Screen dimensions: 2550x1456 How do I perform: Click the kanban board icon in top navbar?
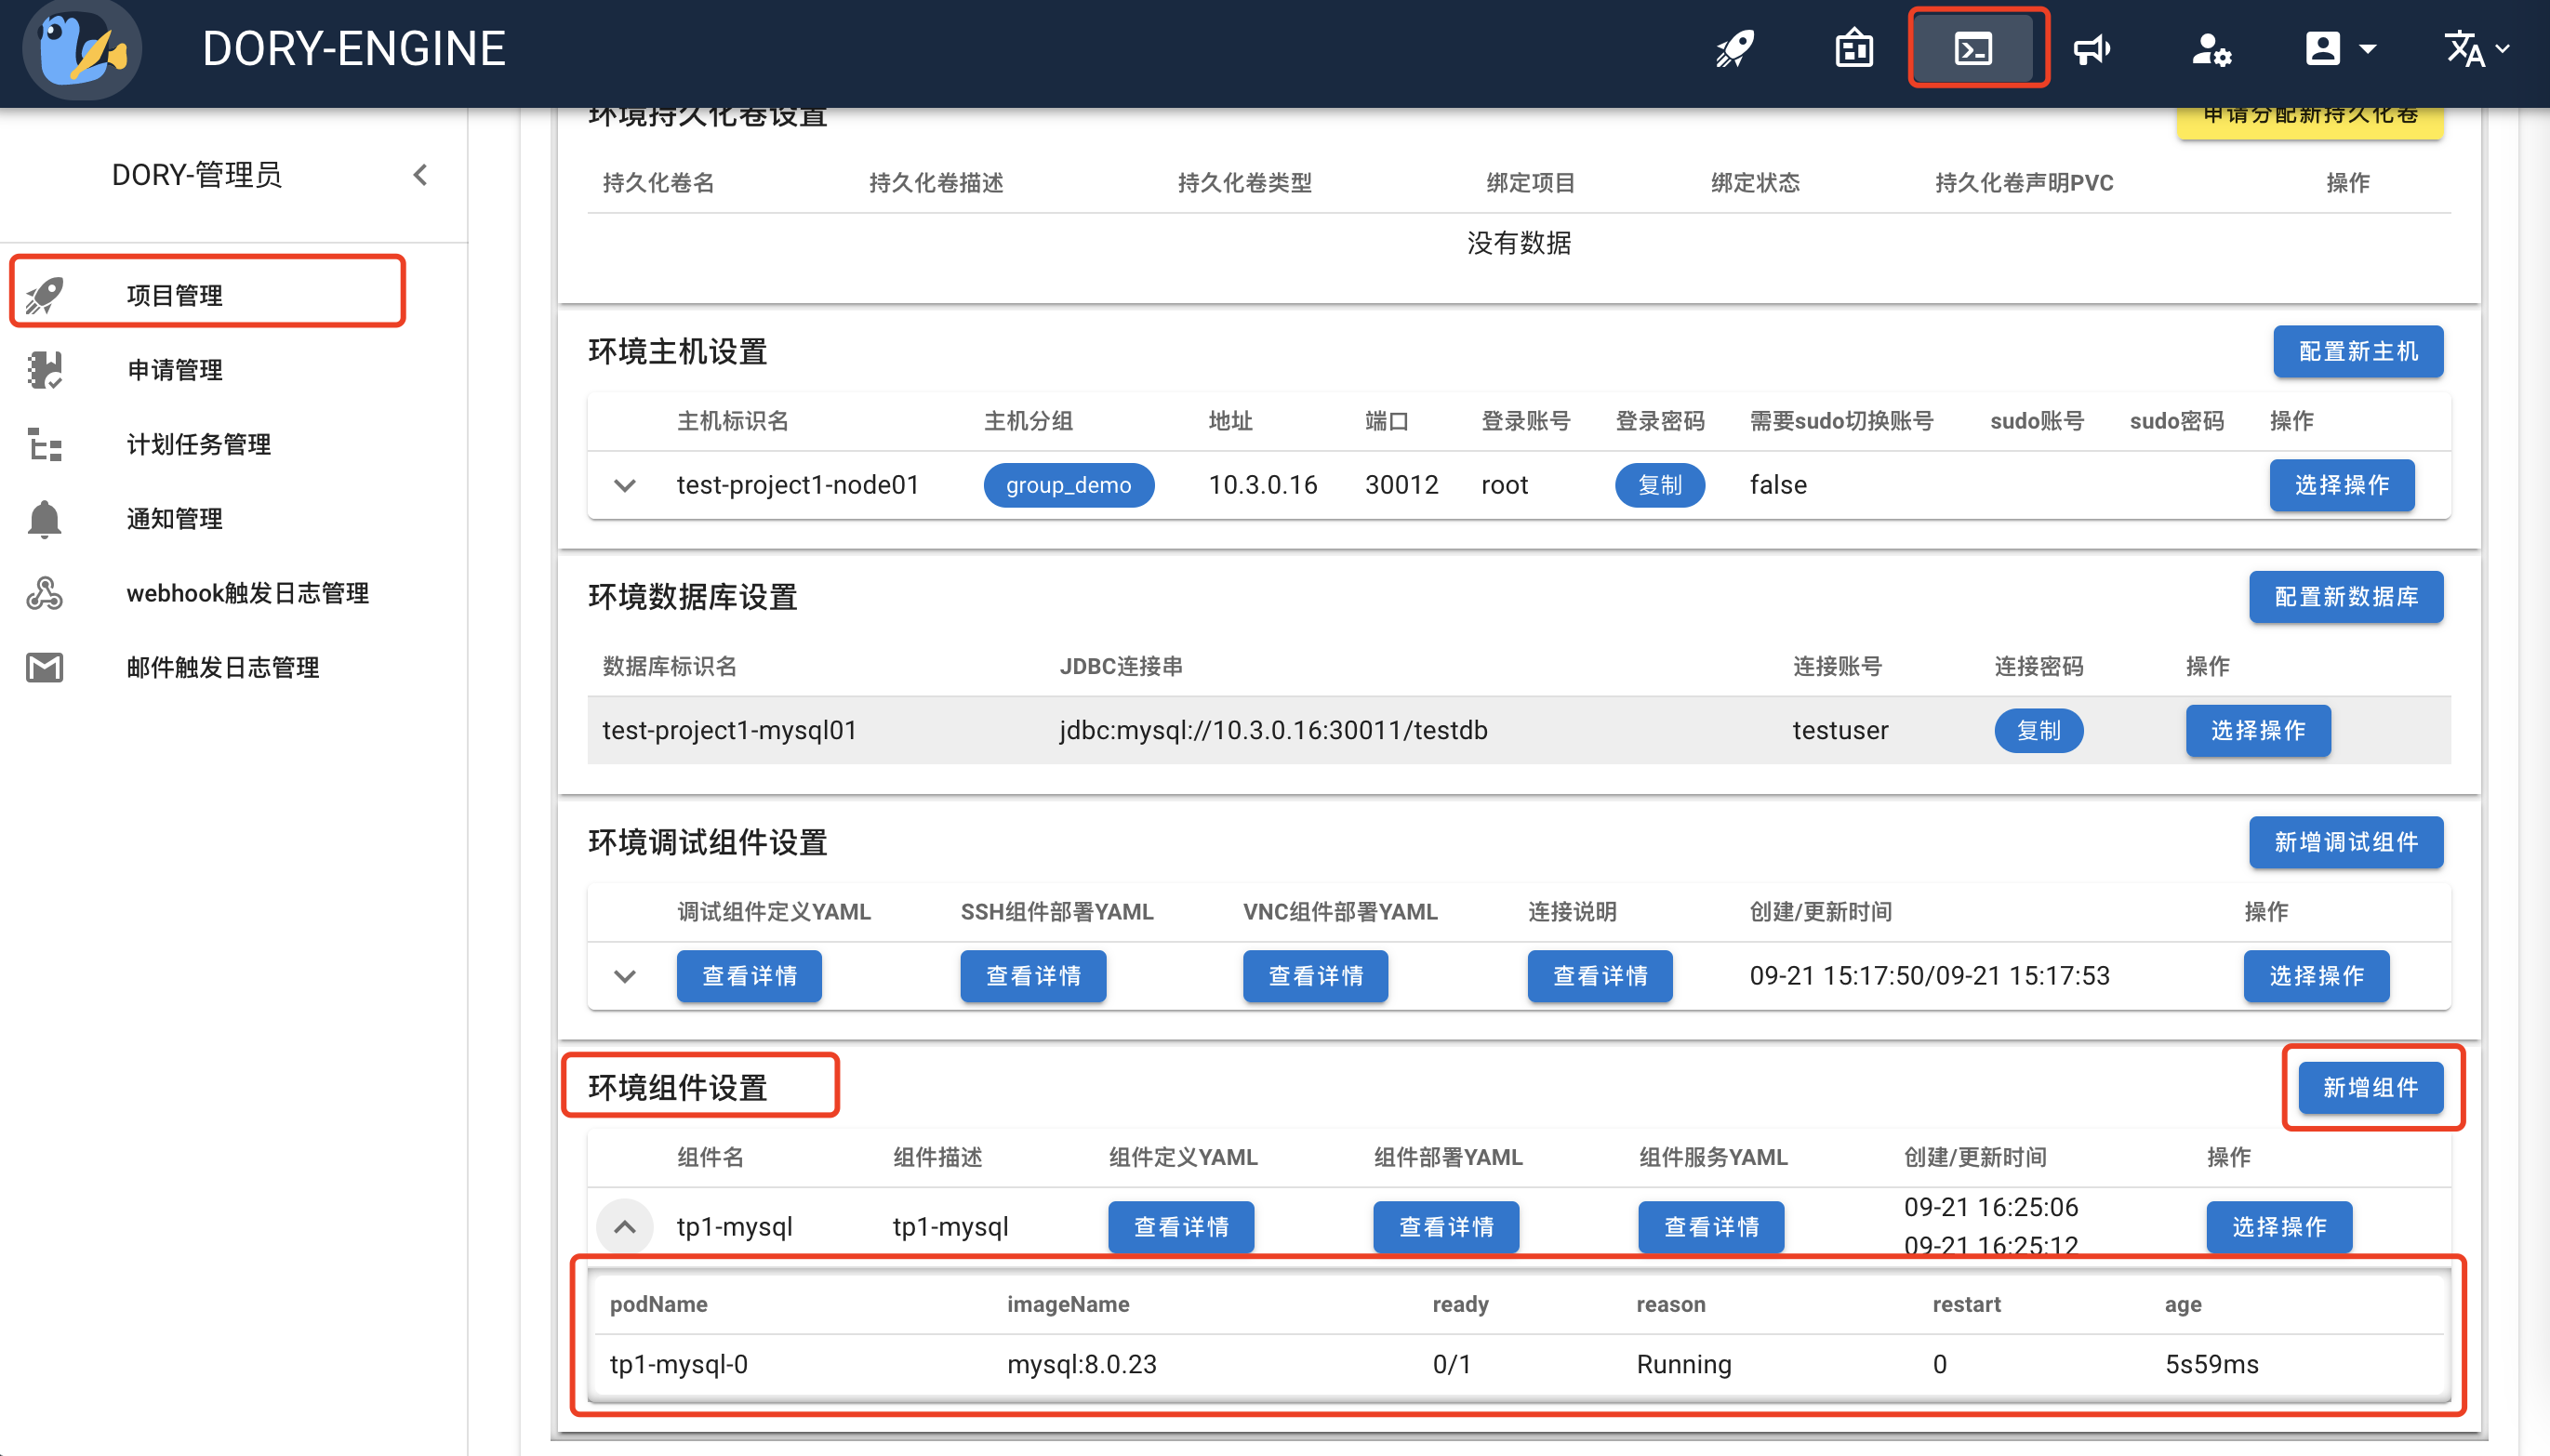(1855, 48)
